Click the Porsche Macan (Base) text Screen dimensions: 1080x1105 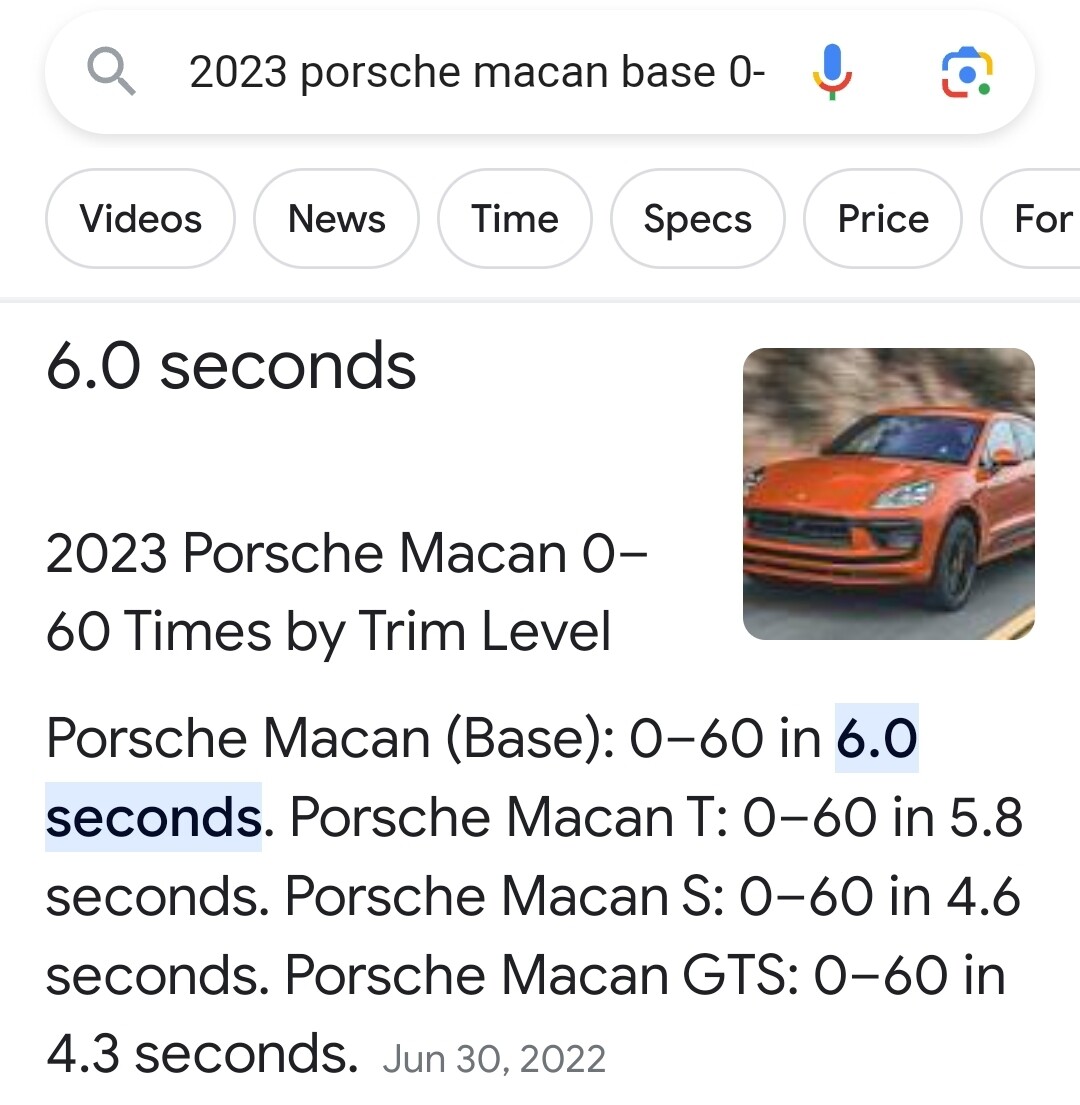tap(330, 739)
